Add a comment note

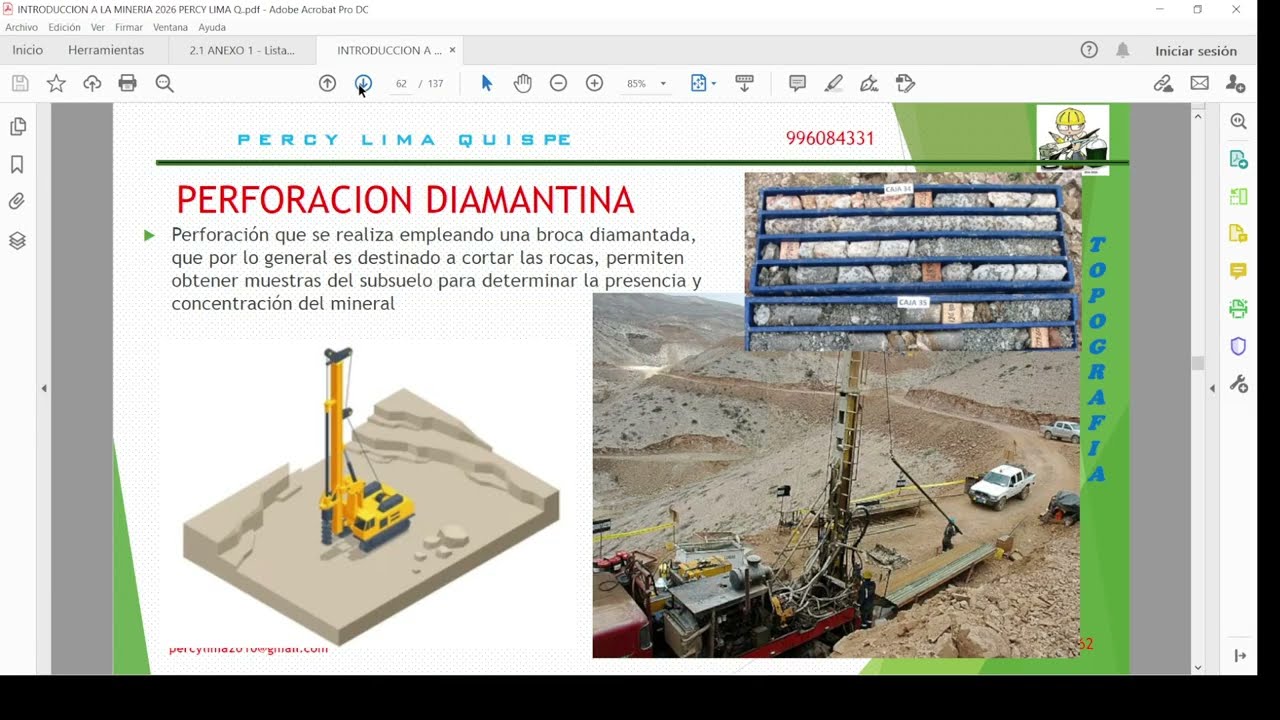(797, 84)
